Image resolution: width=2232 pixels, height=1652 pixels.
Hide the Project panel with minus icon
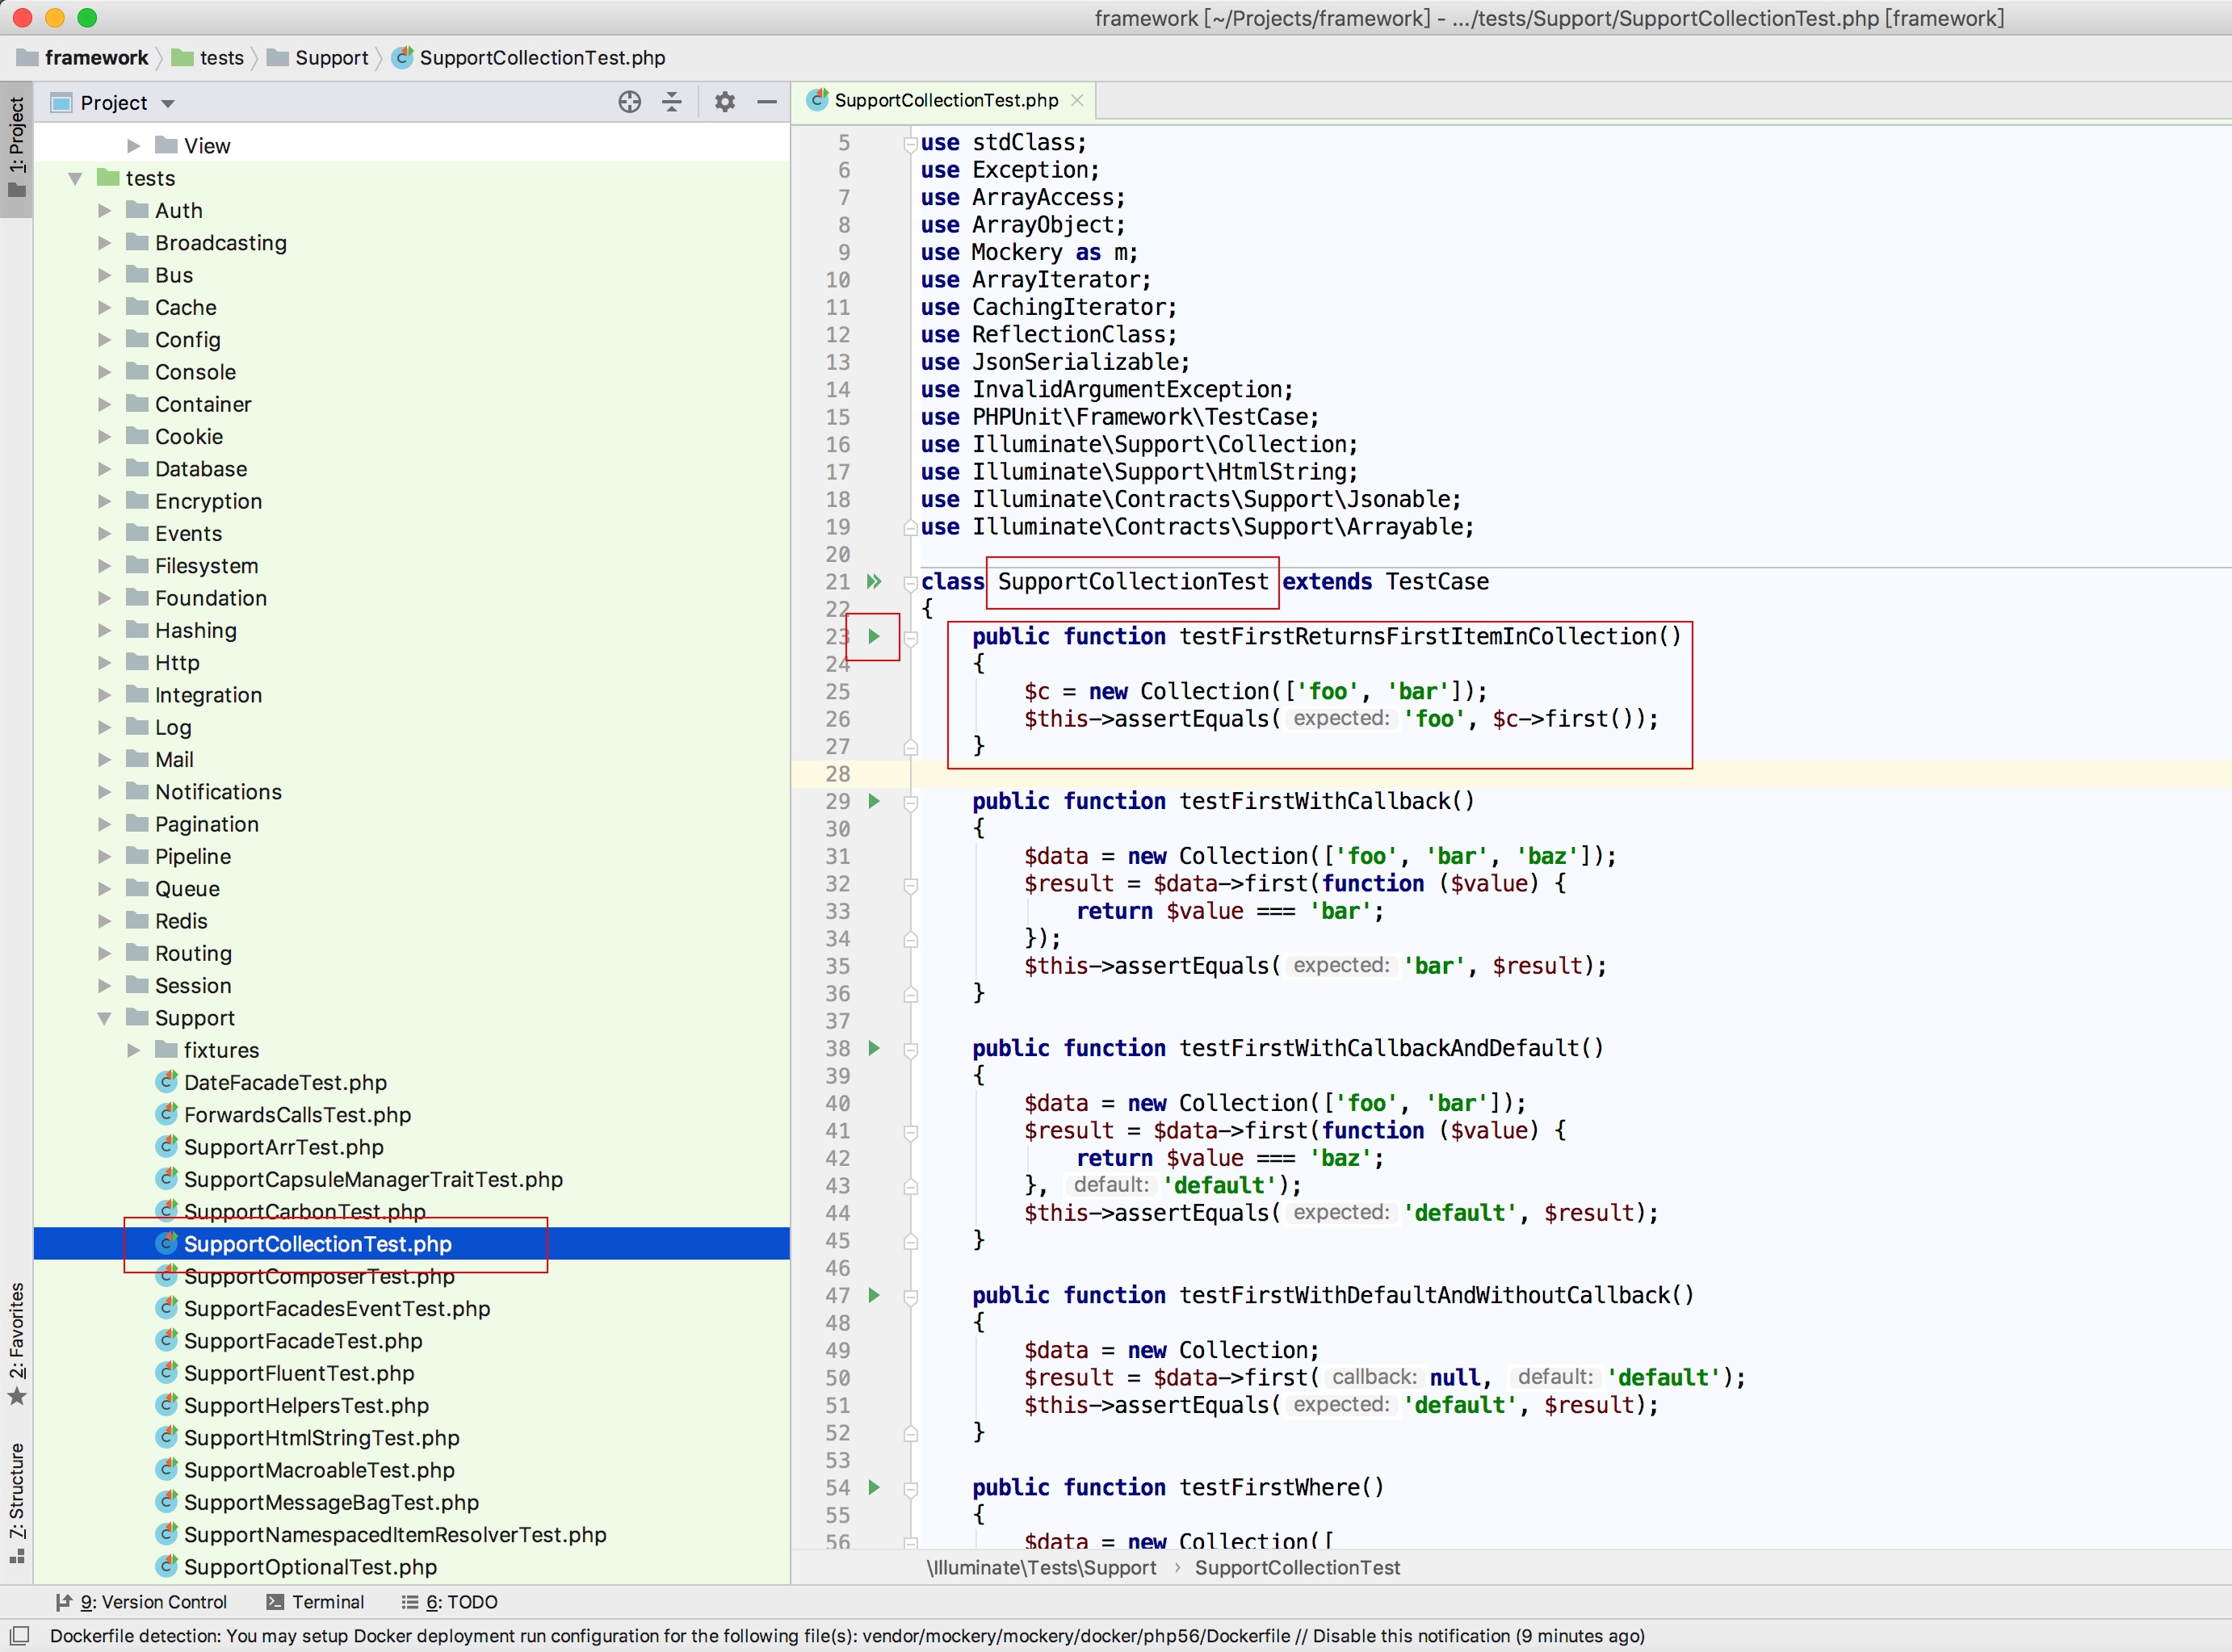(767, 102)
